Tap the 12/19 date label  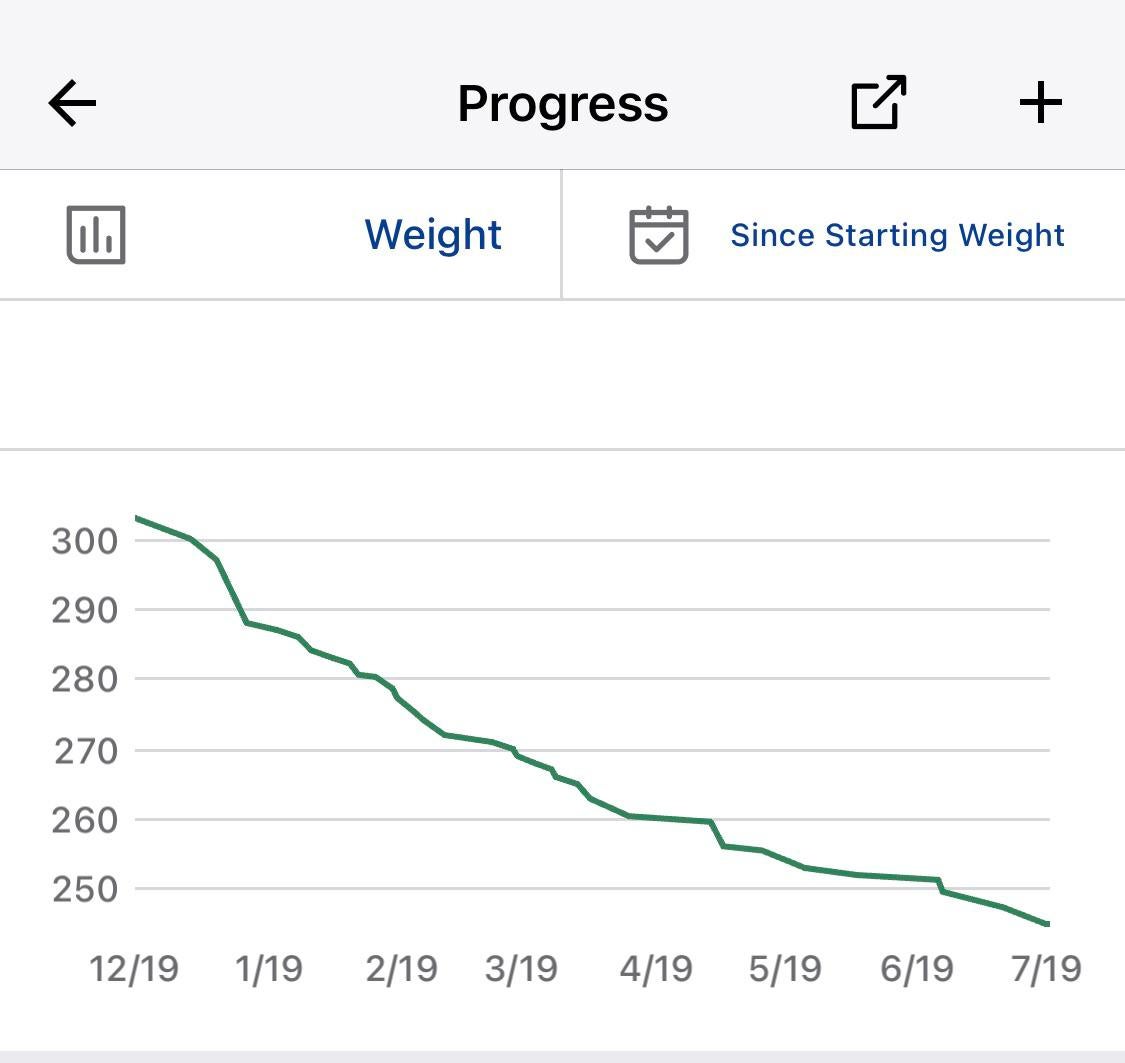tap(134, 968)
